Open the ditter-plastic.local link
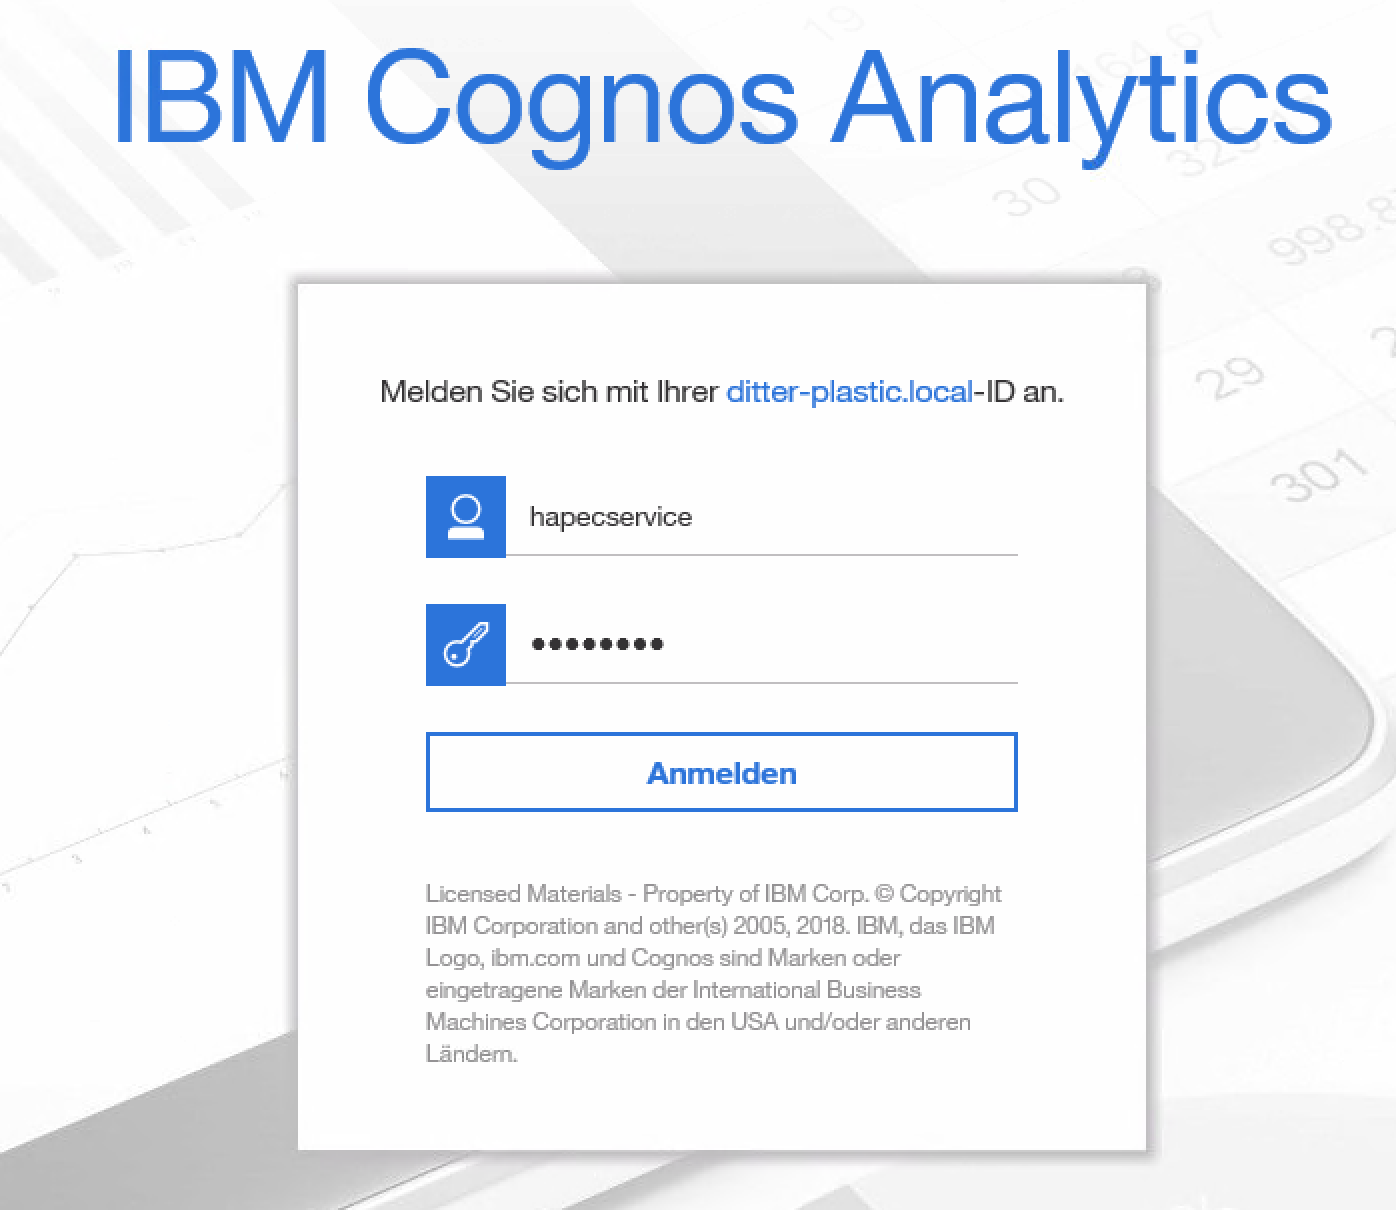The height and width of the screenshot is (1210, 1396). pos(849,391)
